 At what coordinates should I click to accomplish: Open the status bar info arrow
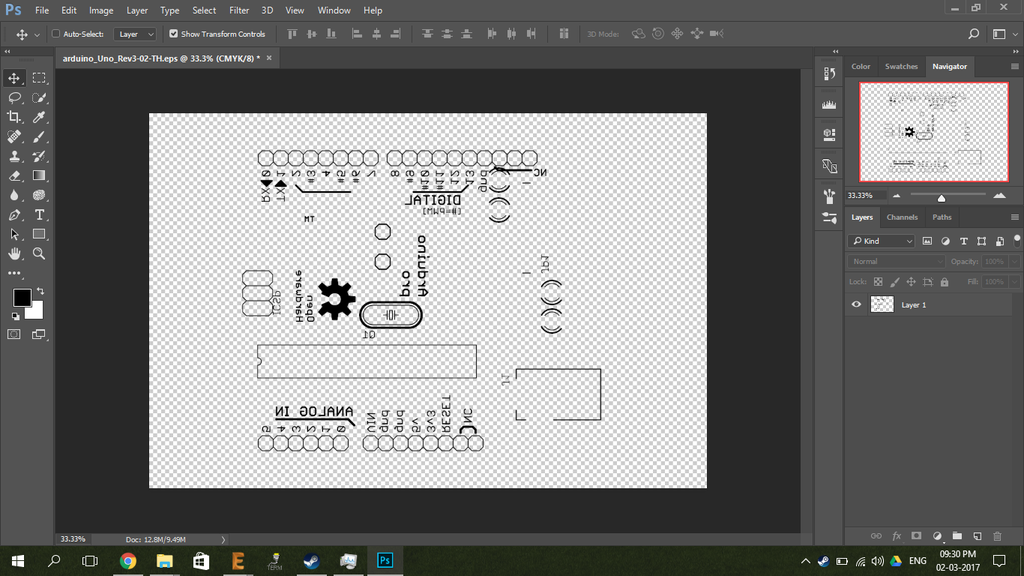tap(223, 539)
